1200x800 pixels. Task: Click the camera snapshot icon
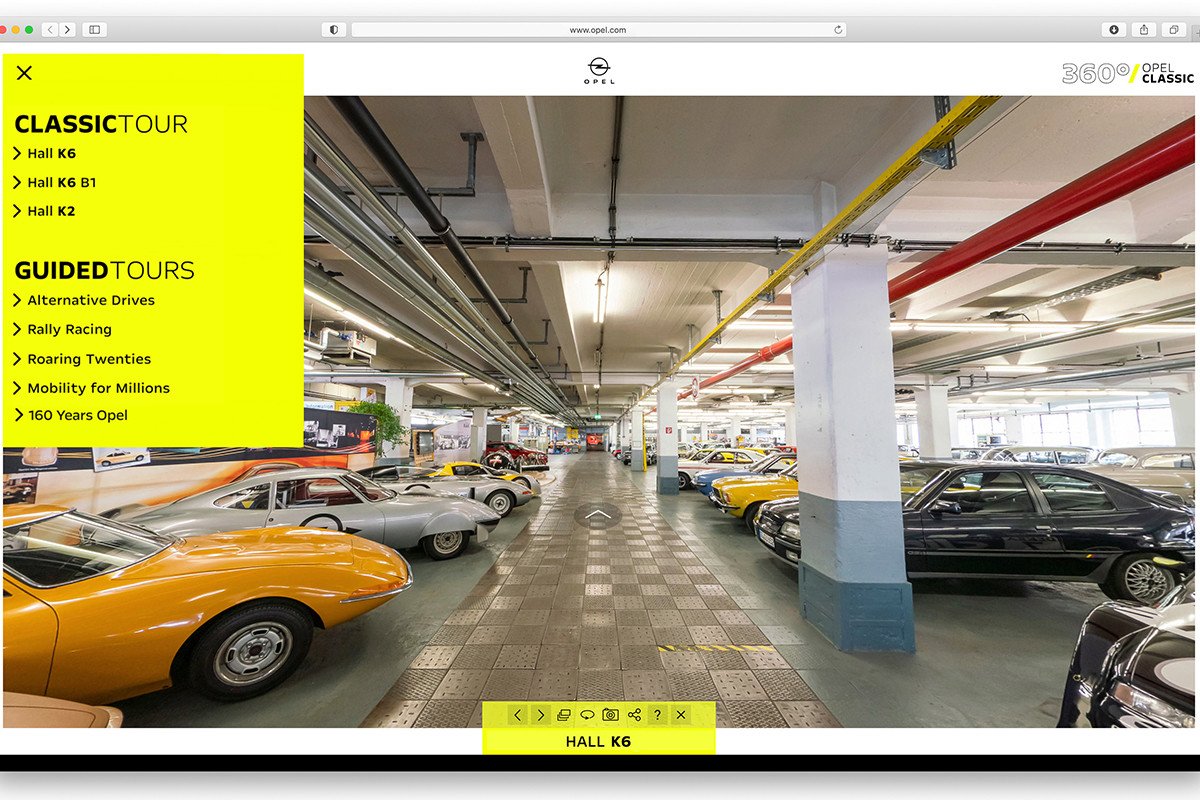click(x=610, y=715)
